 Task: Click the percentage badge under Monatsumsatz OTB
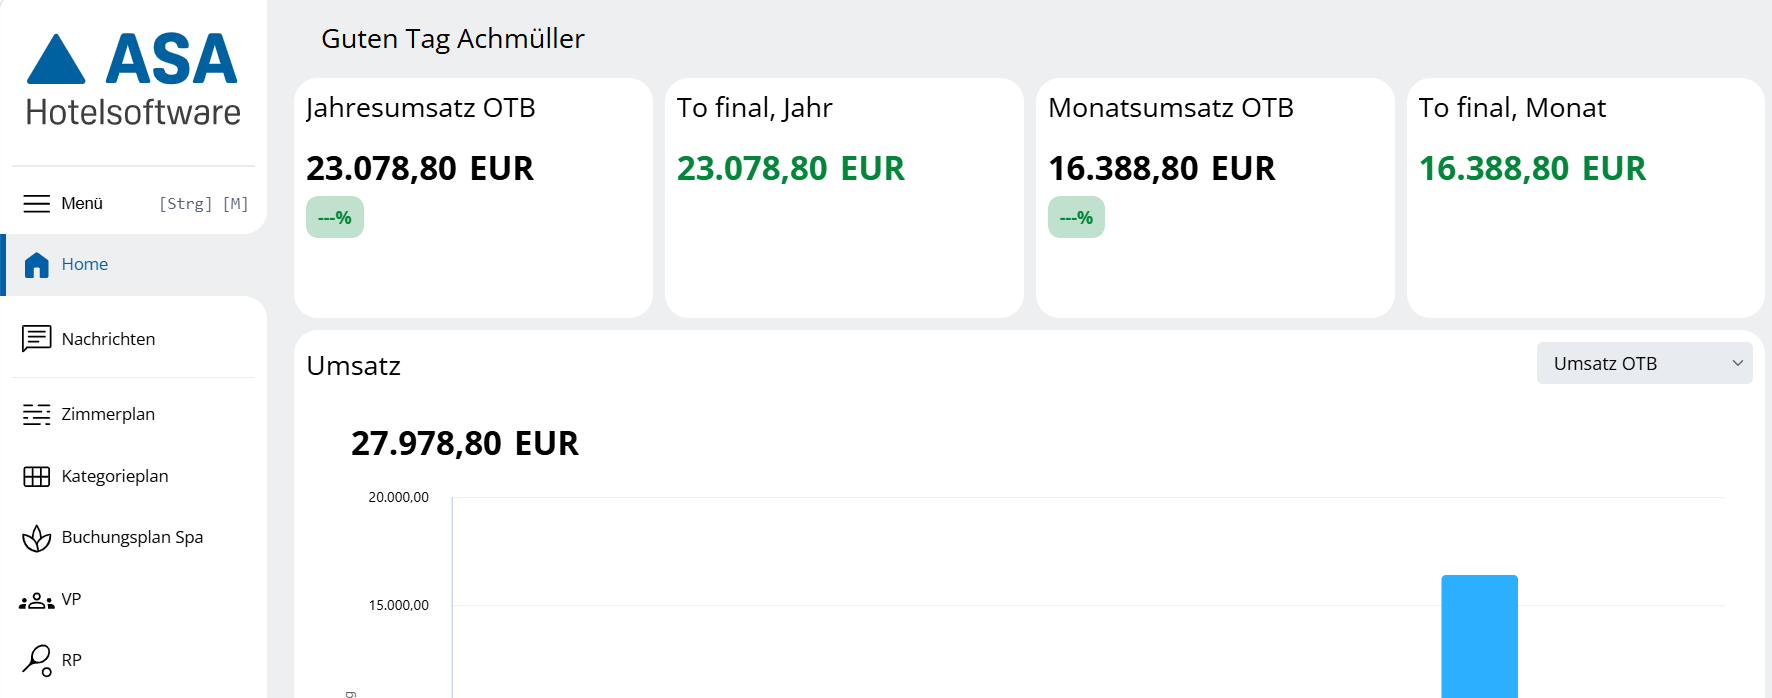point(1076,217)
